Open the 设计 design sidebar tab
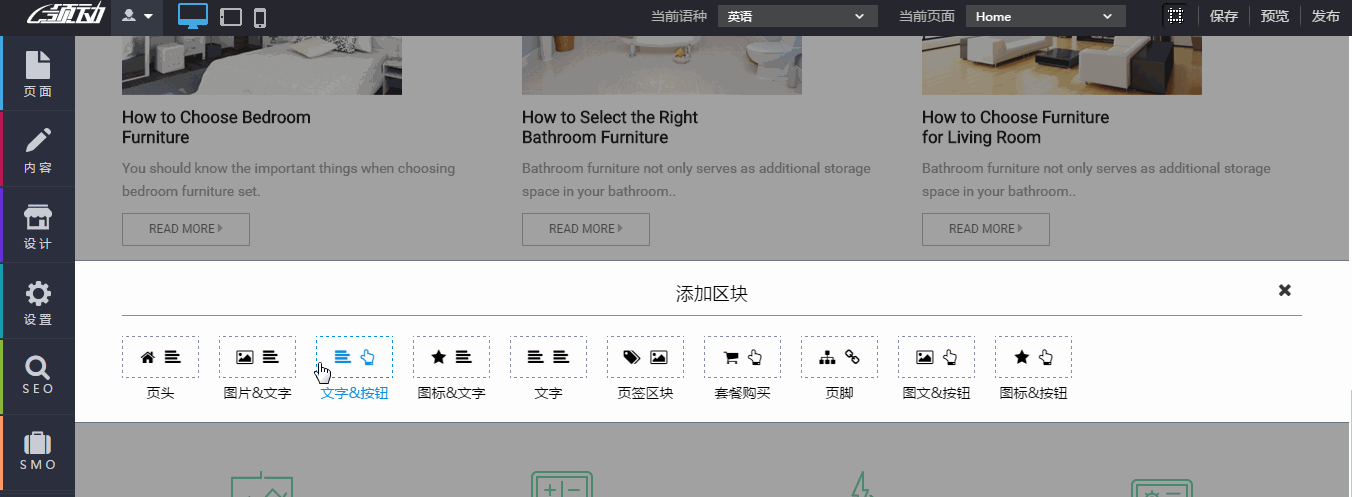1352x497 pixels. 37,226
